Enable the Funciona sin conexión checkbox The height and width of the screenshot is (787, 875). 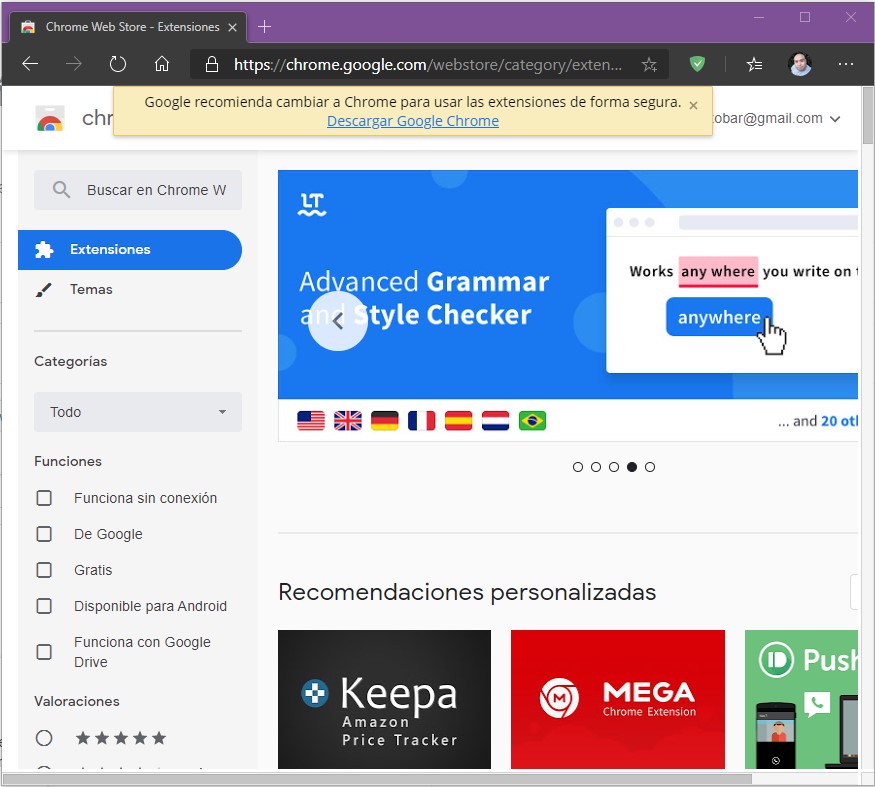tap(44, 498)
